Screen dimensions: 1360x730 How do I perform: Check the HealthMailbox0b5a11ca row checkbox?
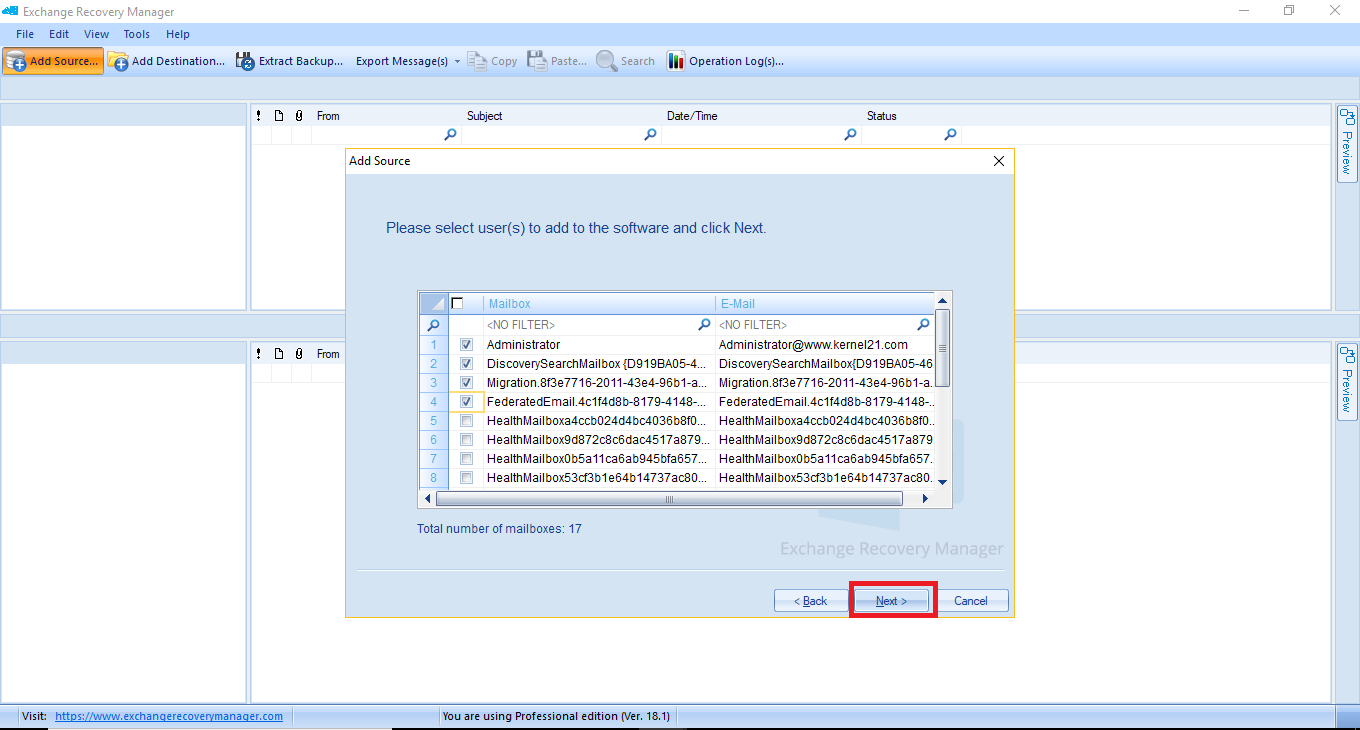coord(466,459)
